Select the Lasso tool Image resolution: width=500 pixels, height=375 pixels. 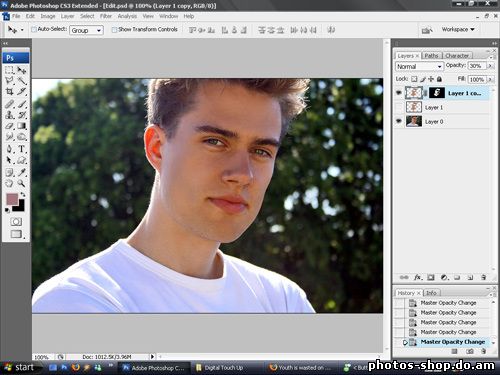click(9, 80)
